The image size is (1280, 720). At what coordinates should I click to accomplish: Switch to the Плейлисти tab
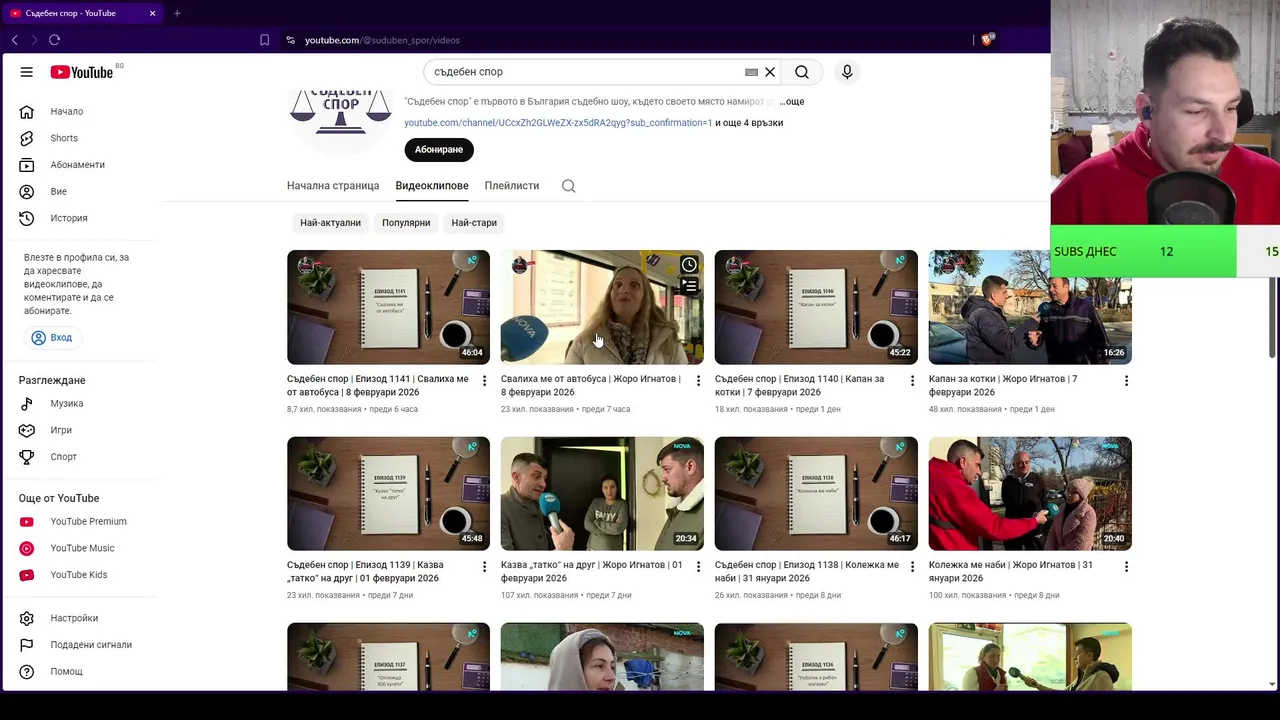coord(512,186)
